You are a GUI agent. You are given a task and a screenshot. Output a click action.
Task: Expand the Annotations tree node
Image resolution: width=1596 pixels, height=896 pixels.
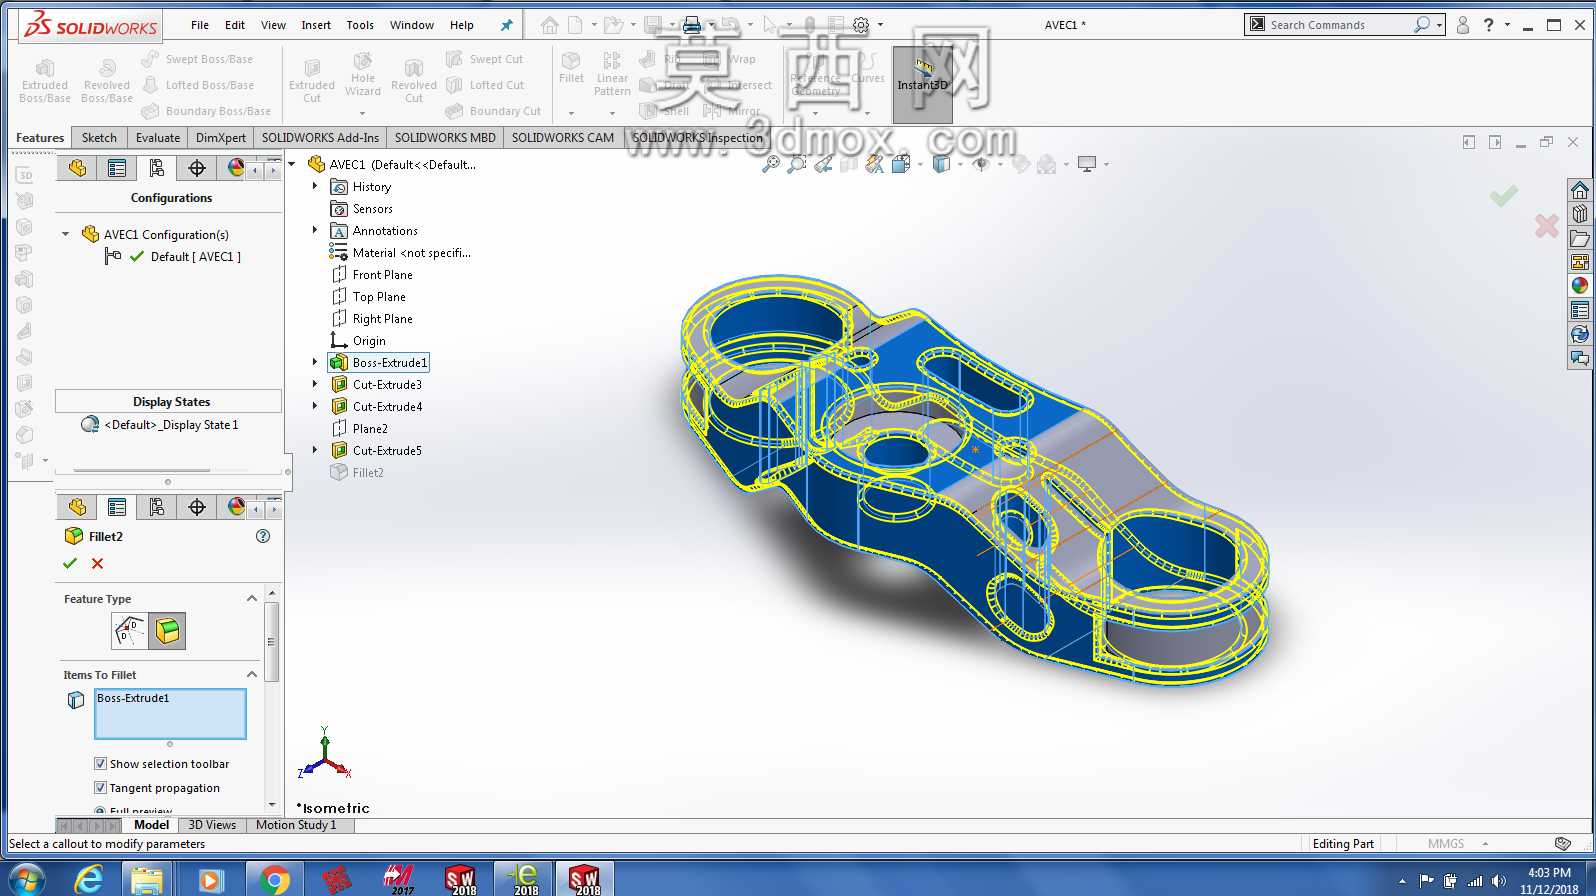click(315, 230)
